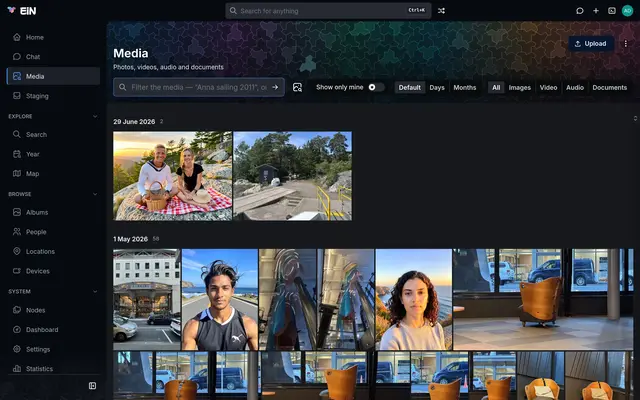Viewport: 640px width, 400px height.
Task: Submit the media filter arrow
Action: point(275,87)
